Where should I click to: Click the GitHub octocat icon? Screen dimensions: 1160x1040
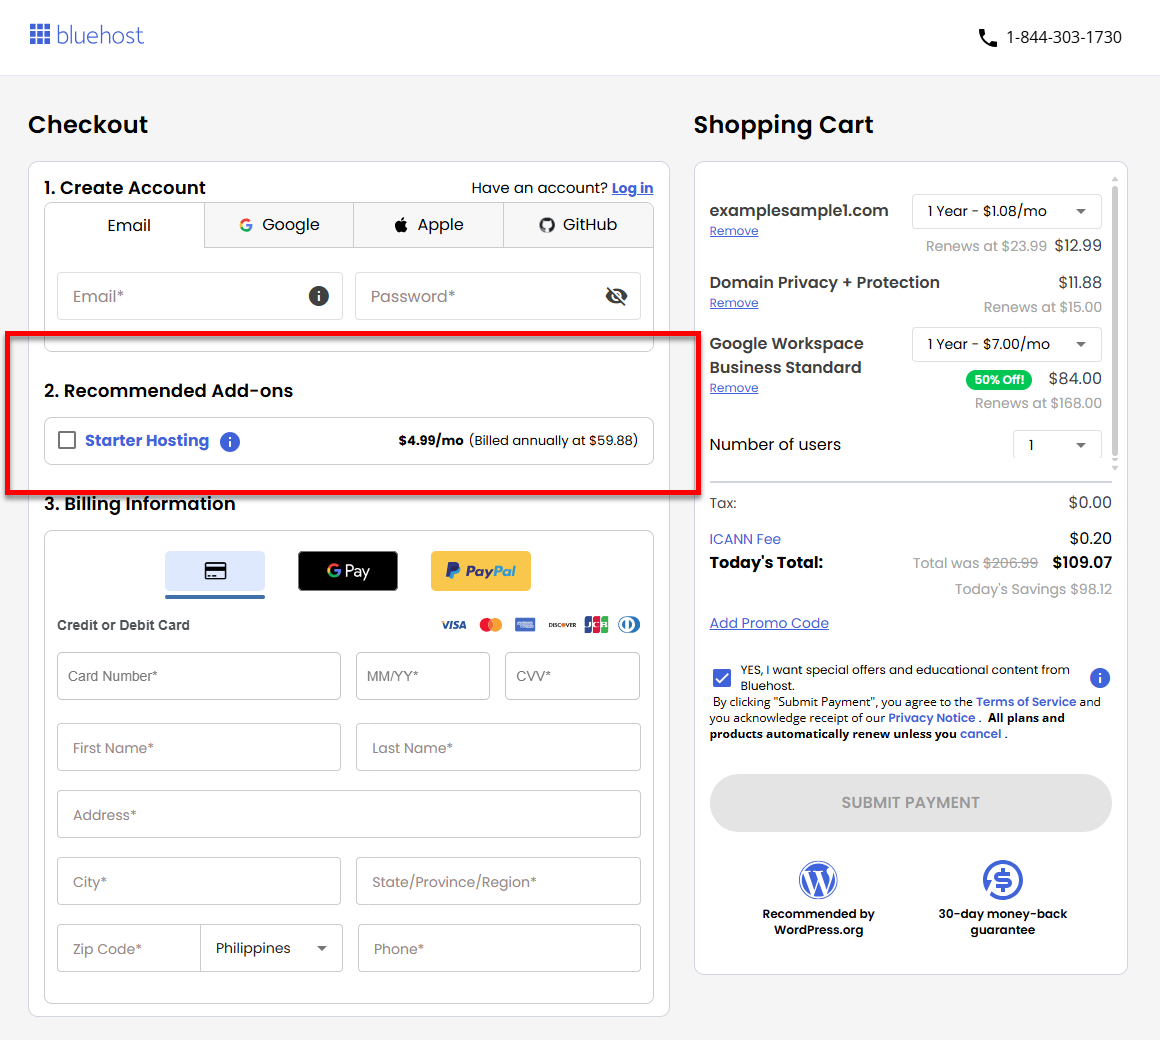click(x=547, y=225)
